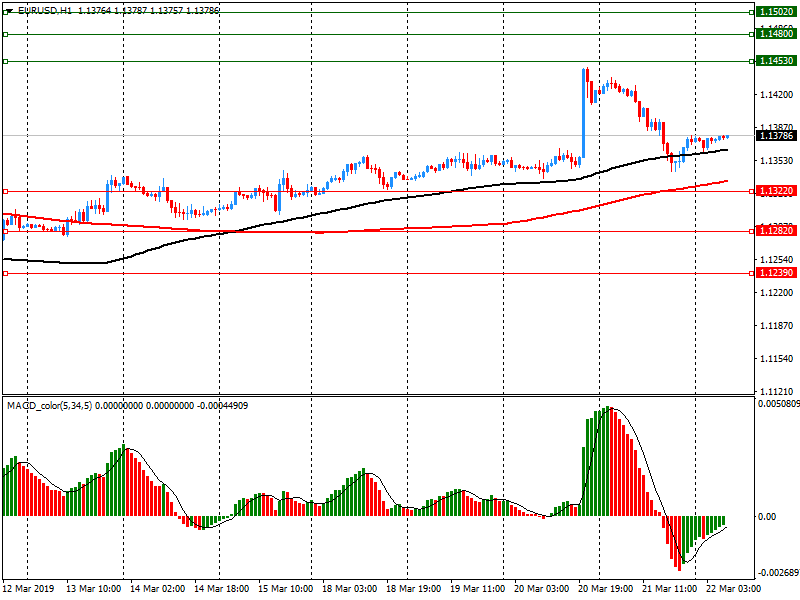Click the 1.14200 price scale value
This screenshot has height=600, width=800.
coord(776,95)
